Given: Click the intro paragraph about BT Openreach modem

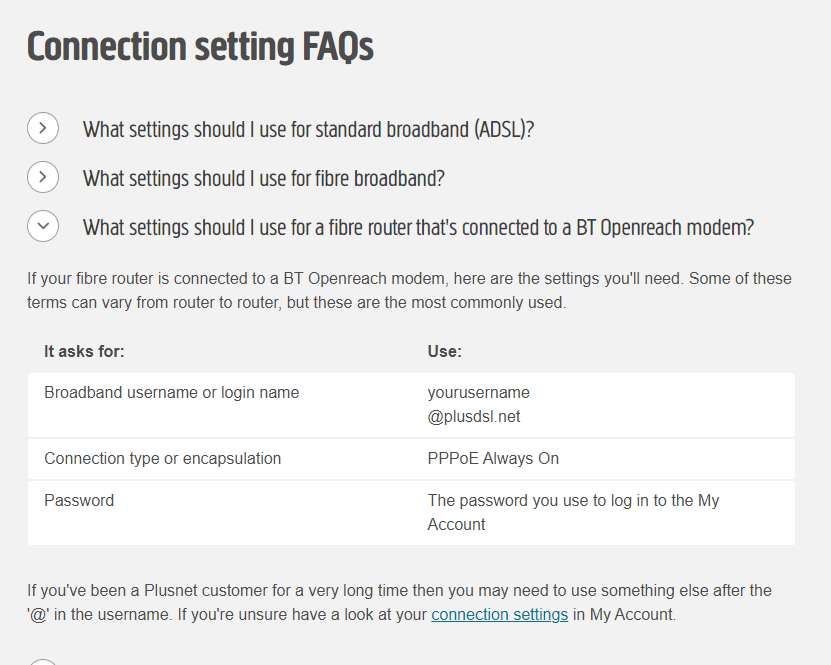Looking at the screenshot, I should pyautogui.click(x=409, y=290).
